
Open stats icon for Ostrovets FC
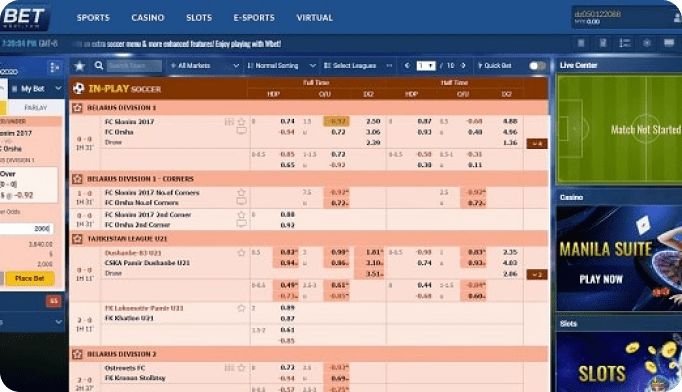(229, 368)
